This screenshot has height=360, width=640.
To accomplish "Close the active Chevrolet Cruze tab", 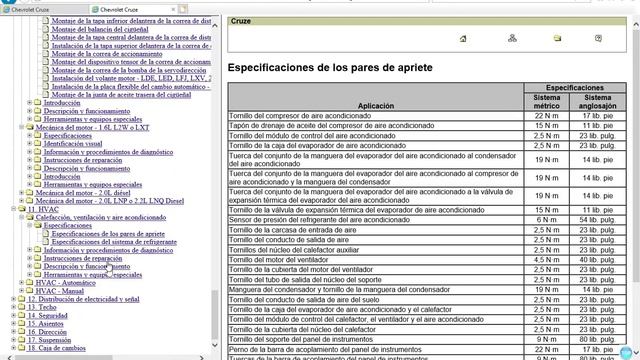I will pos(173,9).
